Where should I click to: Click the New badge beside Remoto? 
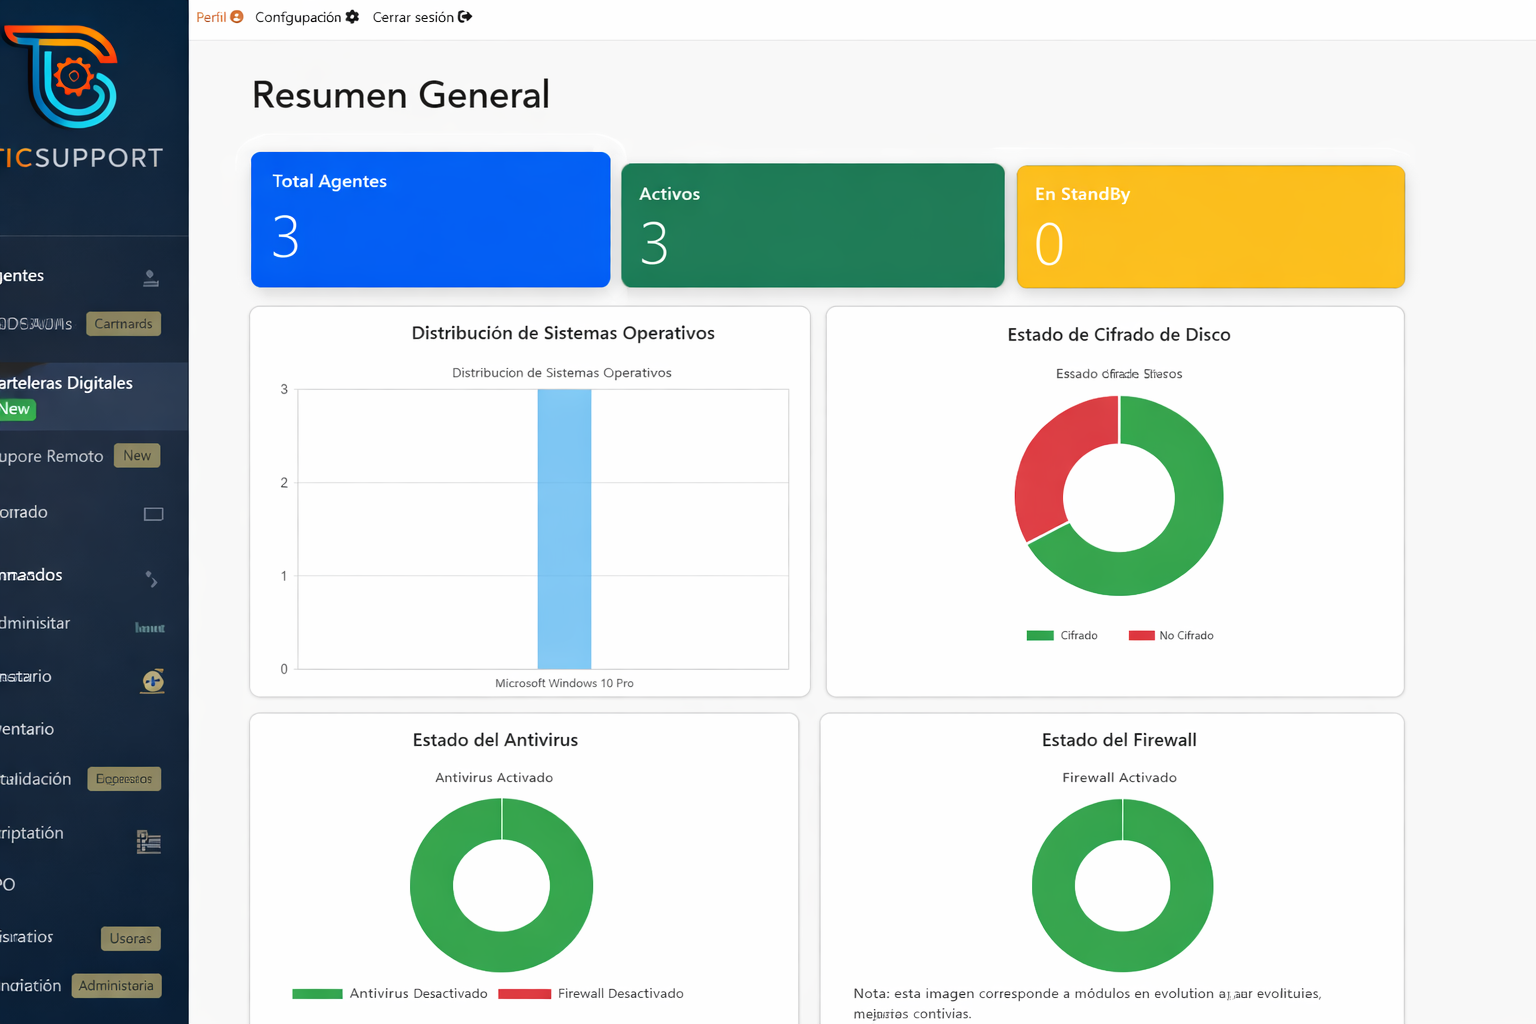[x=137, y=456]
